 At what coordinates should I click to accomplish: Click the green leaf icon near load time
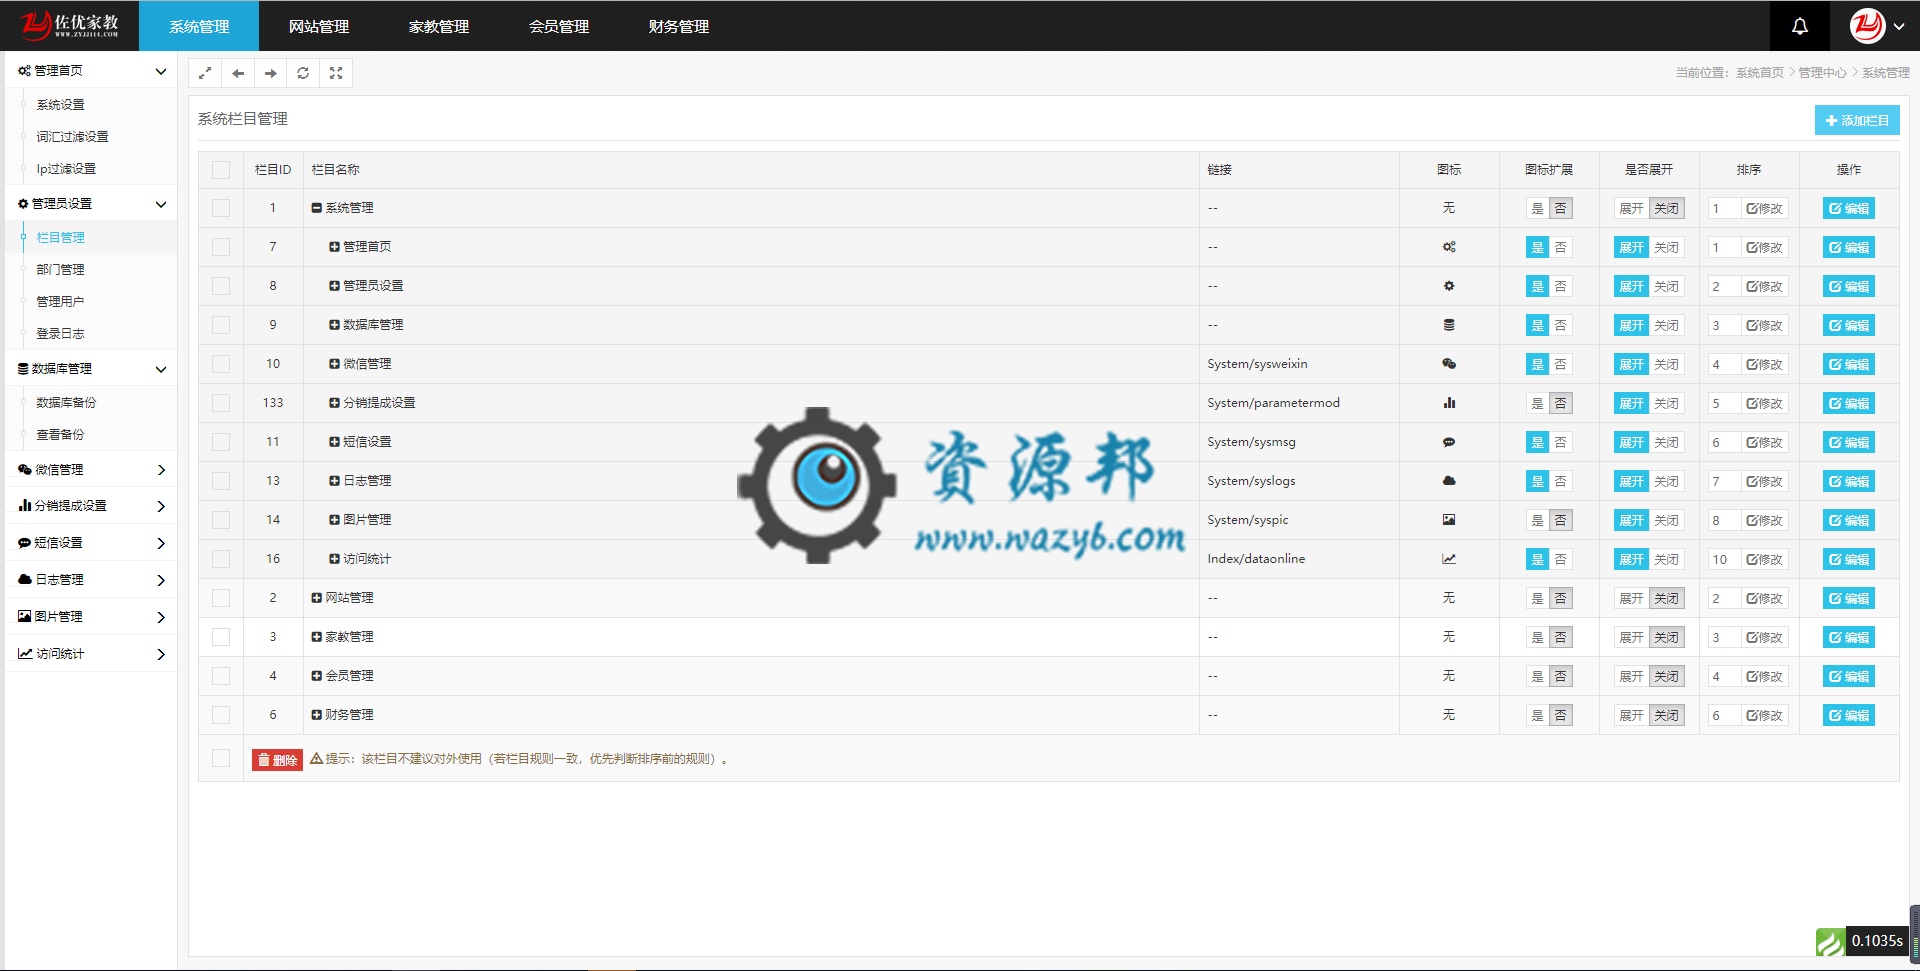[1830, 942]
